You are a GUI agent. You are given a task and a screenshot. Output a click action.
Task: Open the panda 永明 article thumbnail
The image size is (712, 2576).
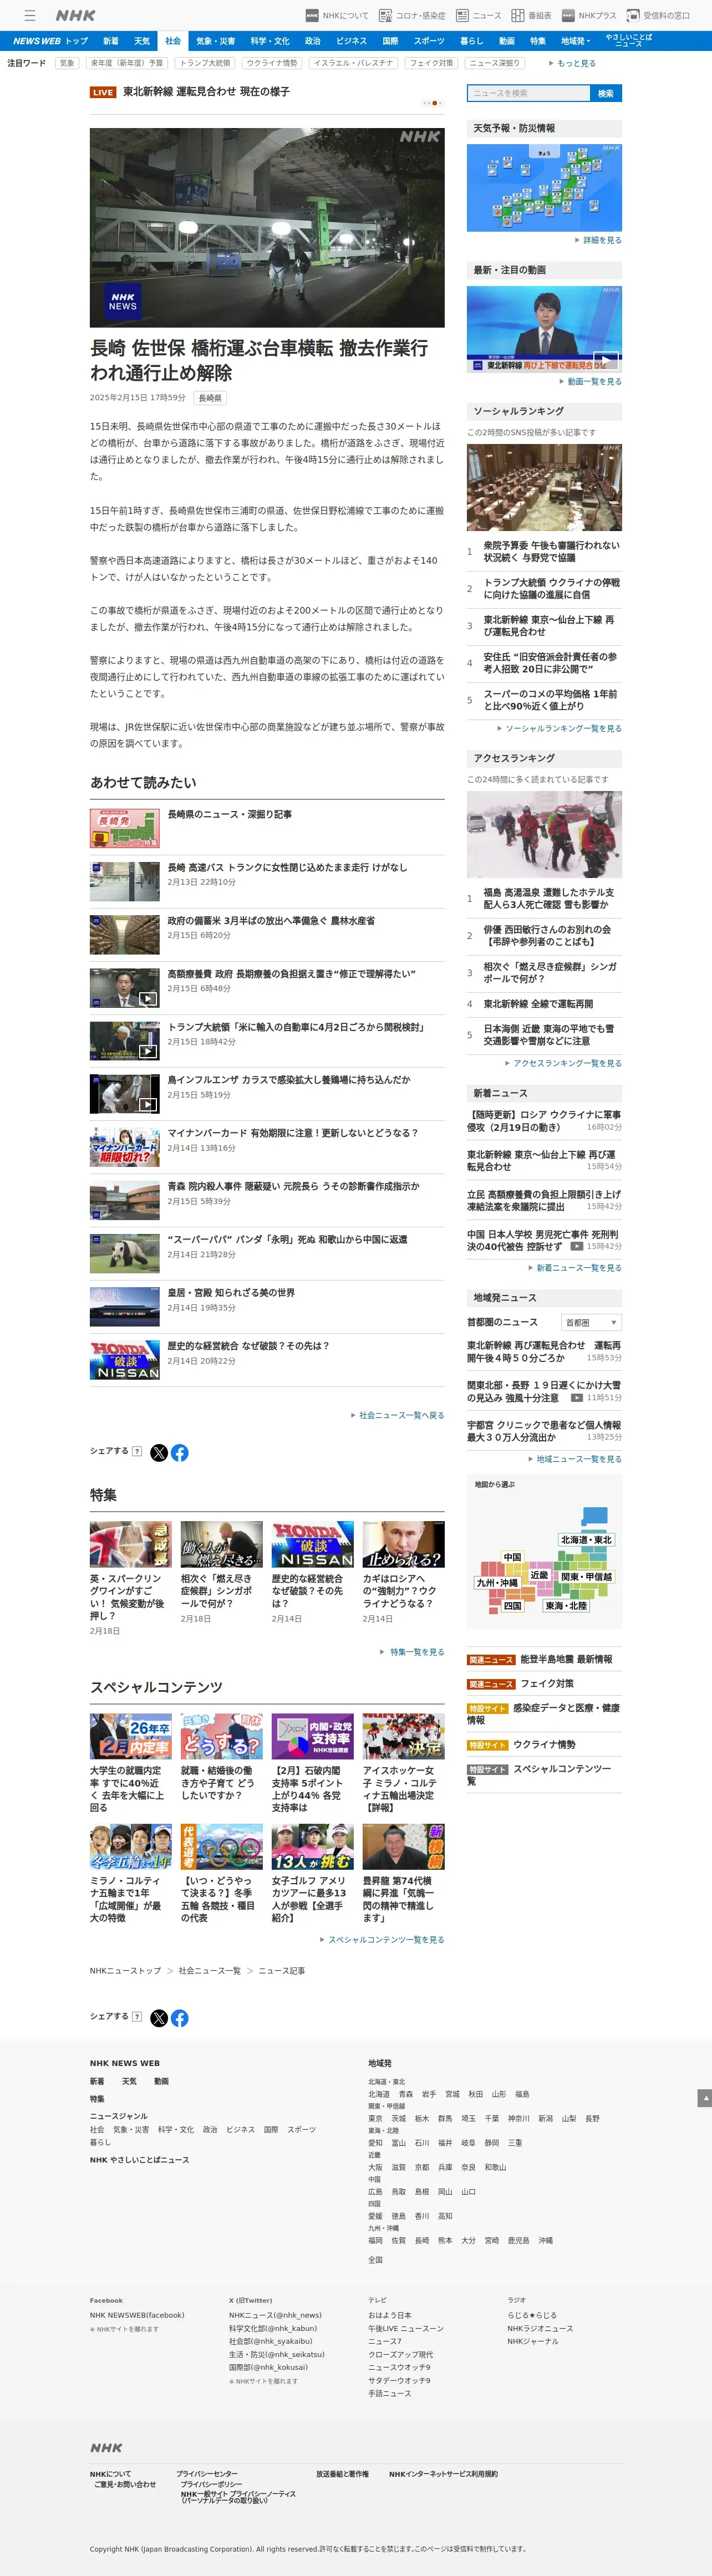pos(125,1253)
